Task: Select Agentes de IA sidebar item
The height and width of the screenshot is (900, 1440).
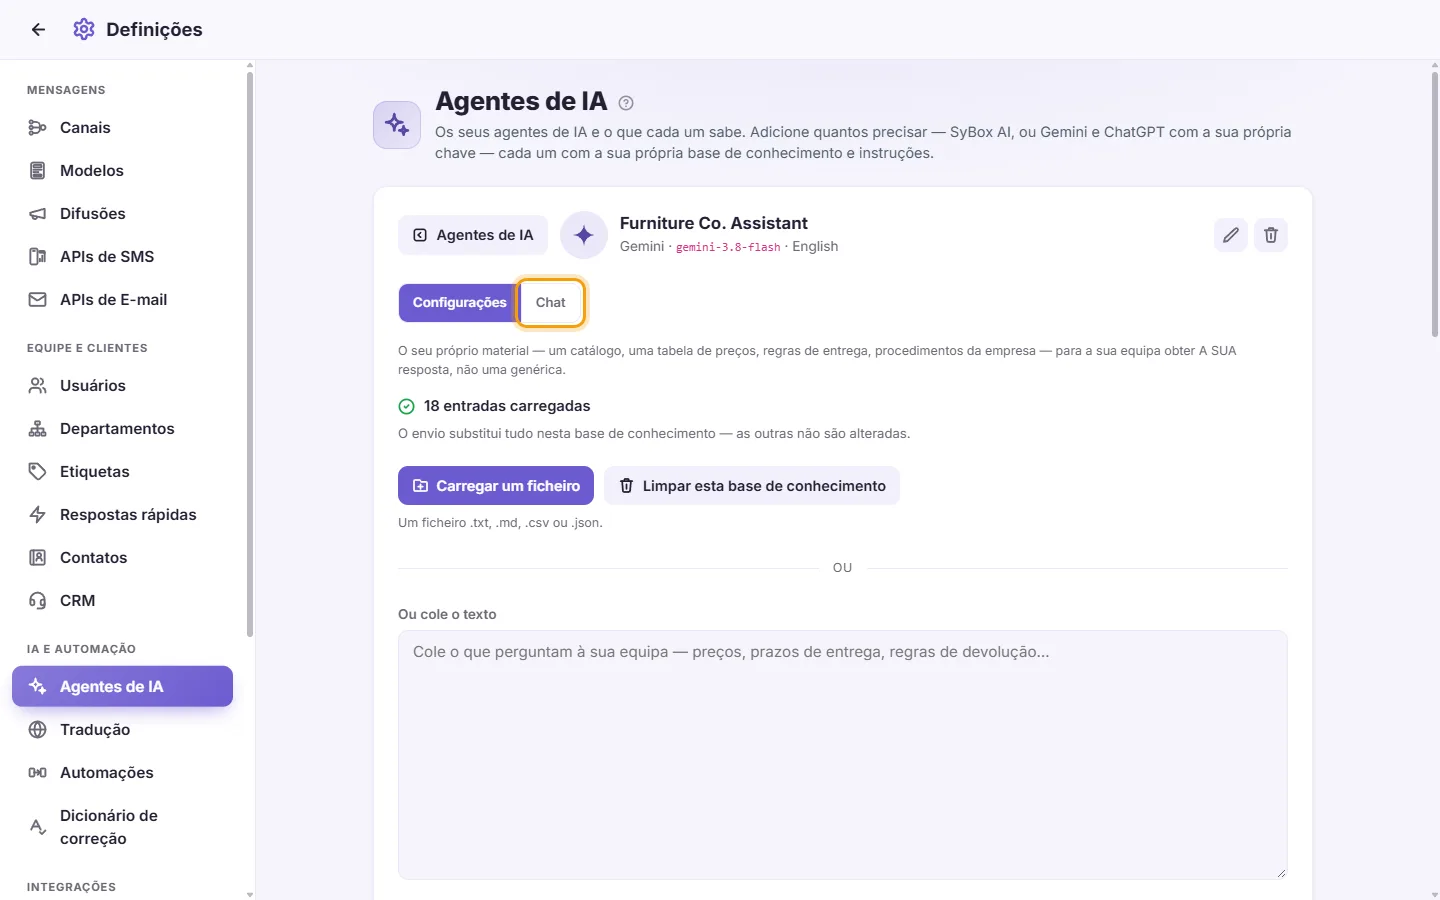Action: pos(122,687)
